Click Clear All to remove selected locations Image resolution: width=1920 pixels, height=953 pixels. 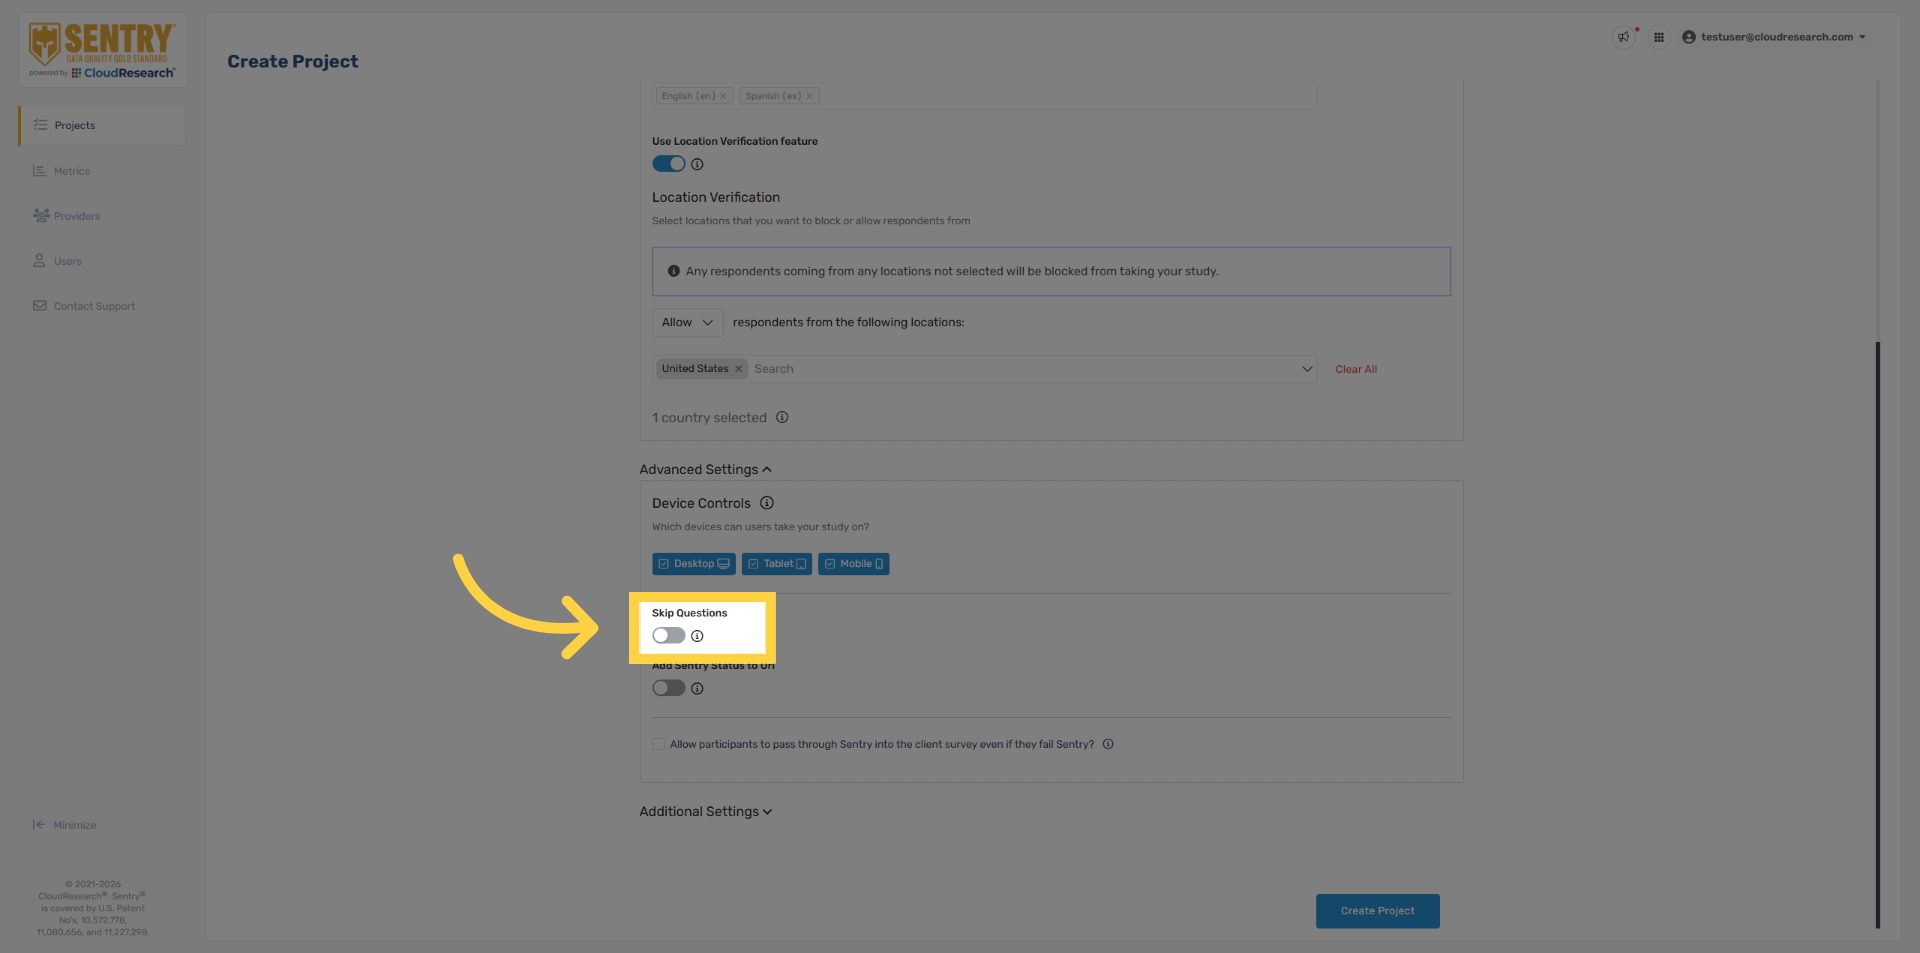coord(1356,368)
